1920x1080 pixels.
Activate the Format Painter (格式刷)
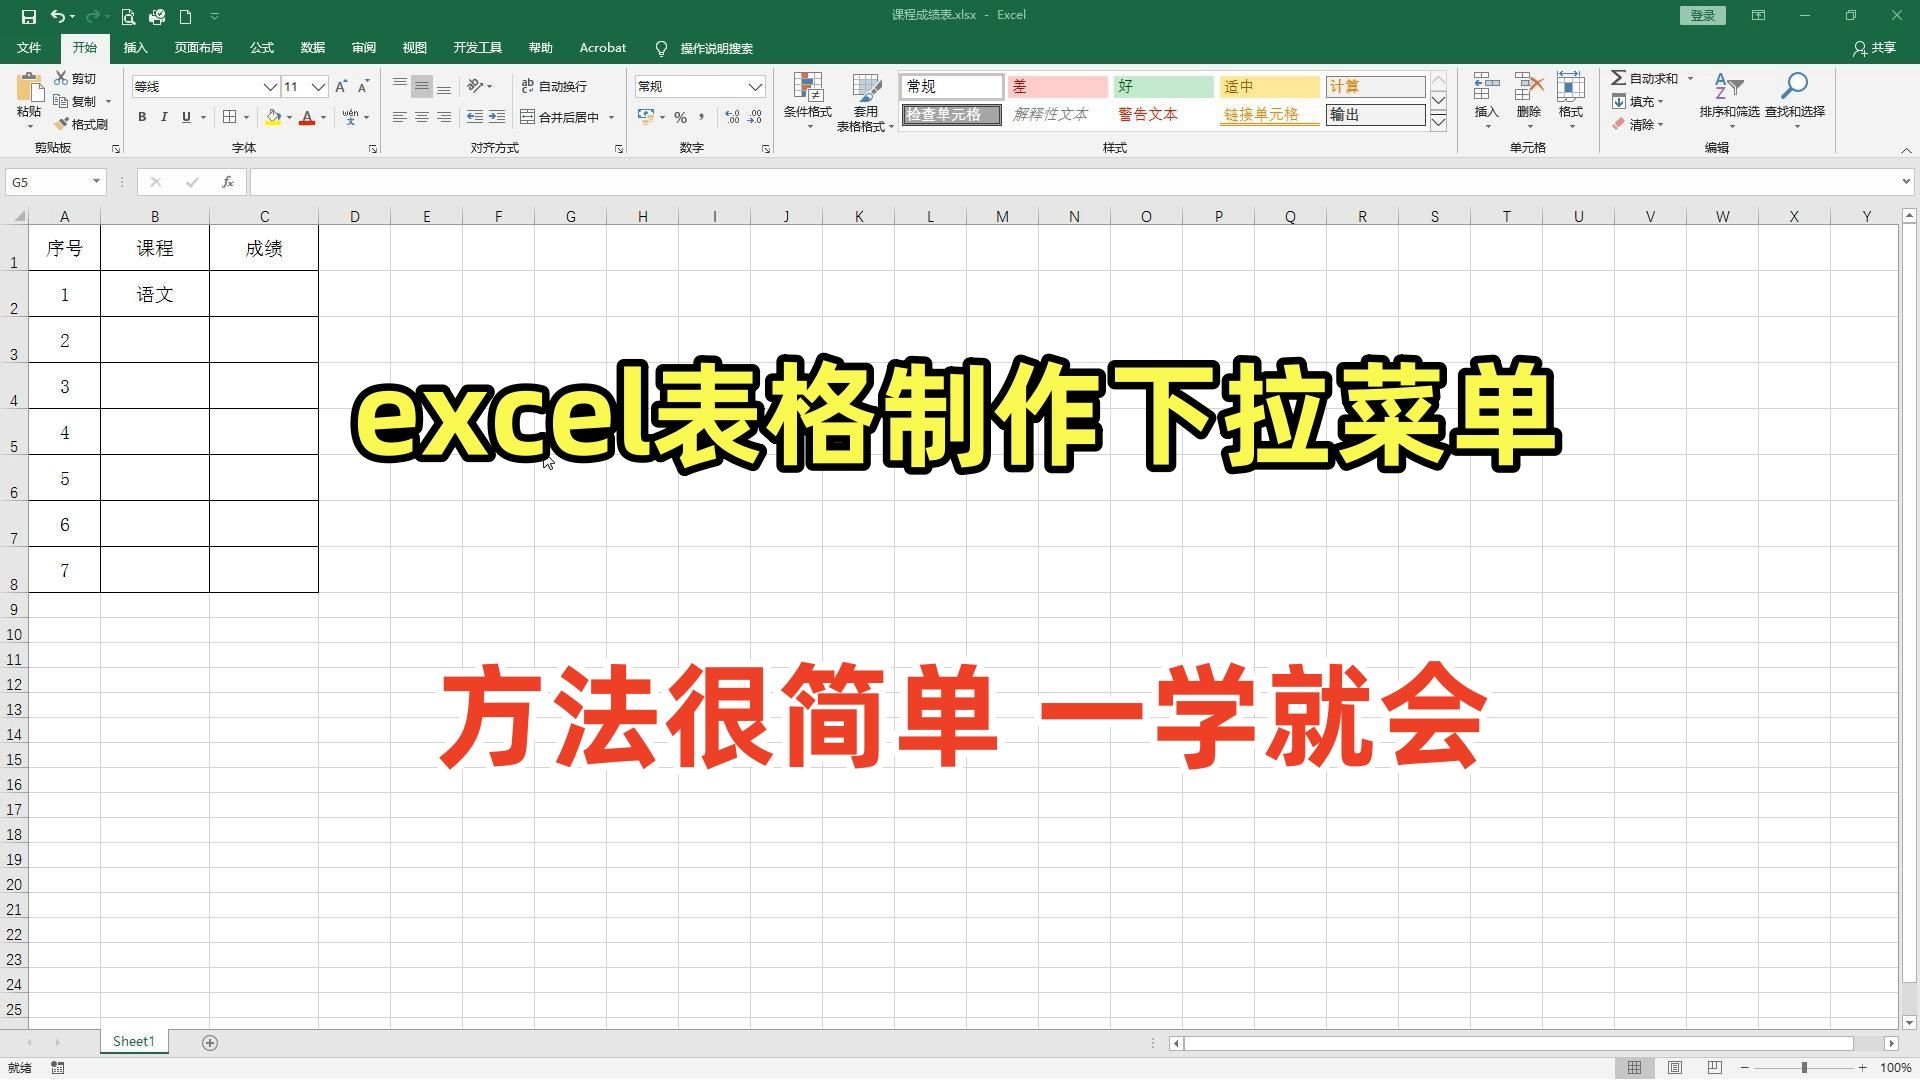[81, 124]
